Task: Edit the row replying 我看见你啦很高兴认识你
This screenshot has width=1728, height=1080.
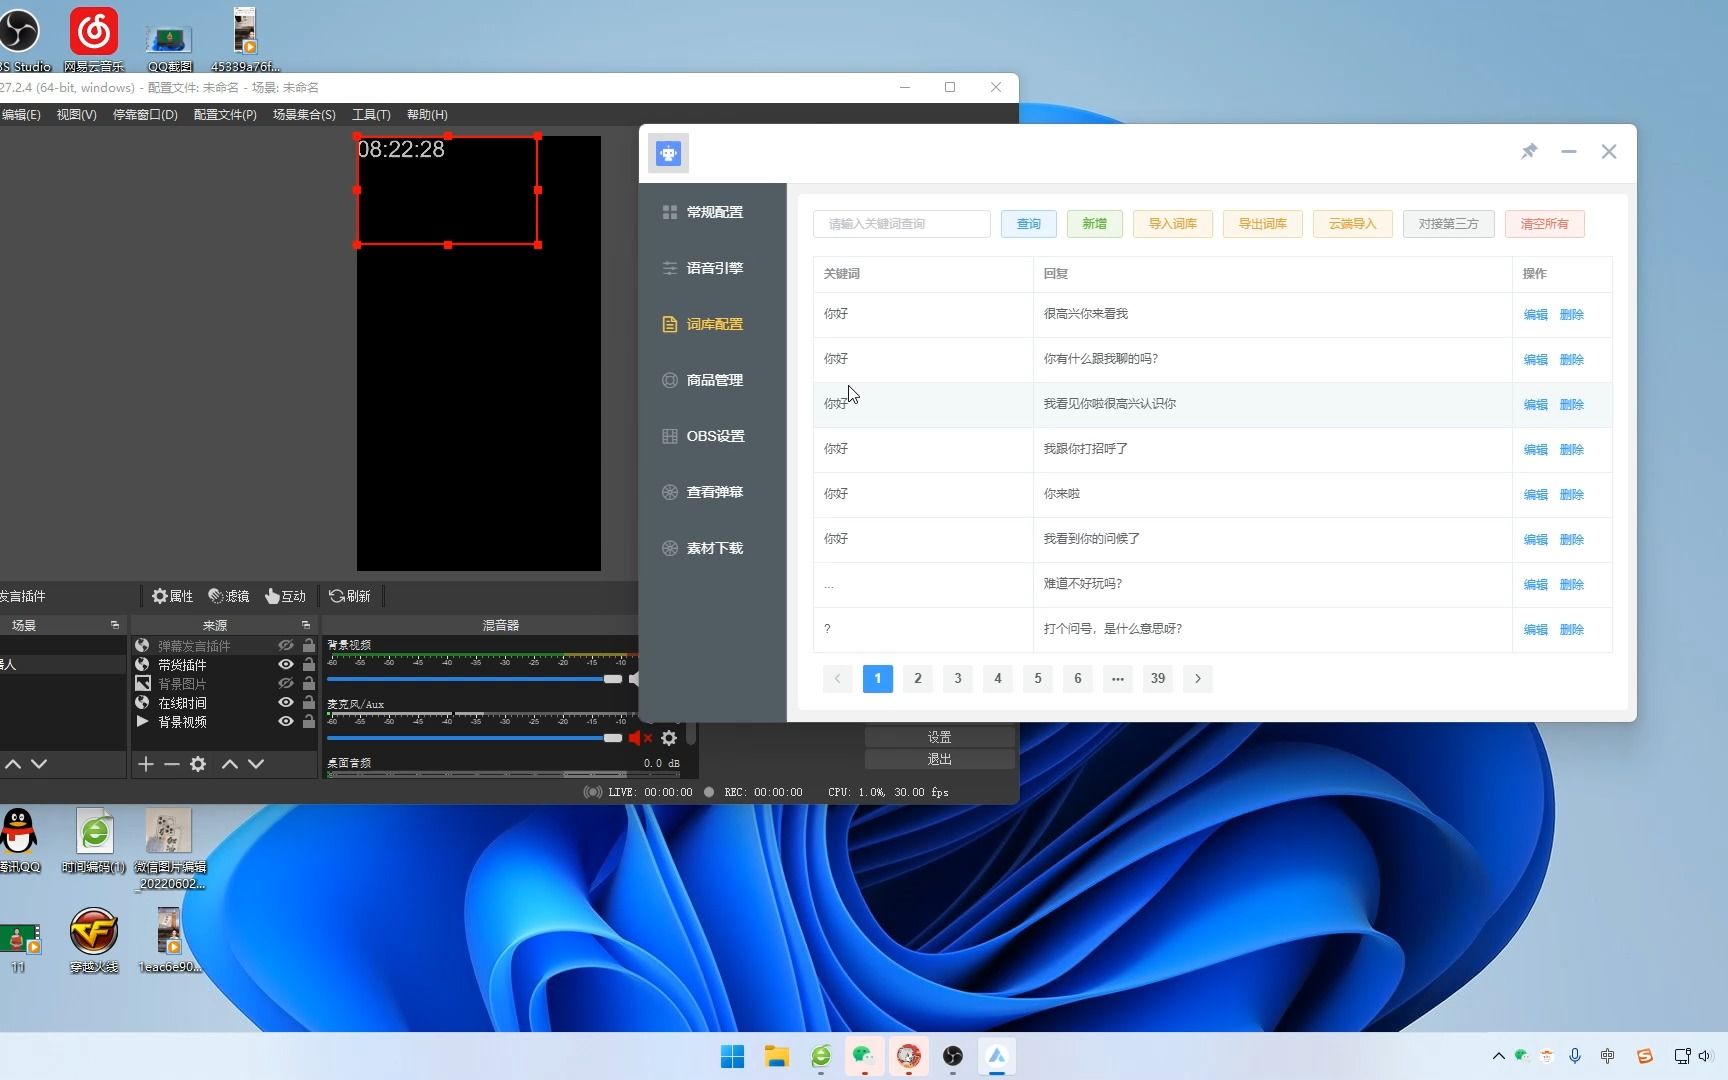Action: (x=1535, y=404)
